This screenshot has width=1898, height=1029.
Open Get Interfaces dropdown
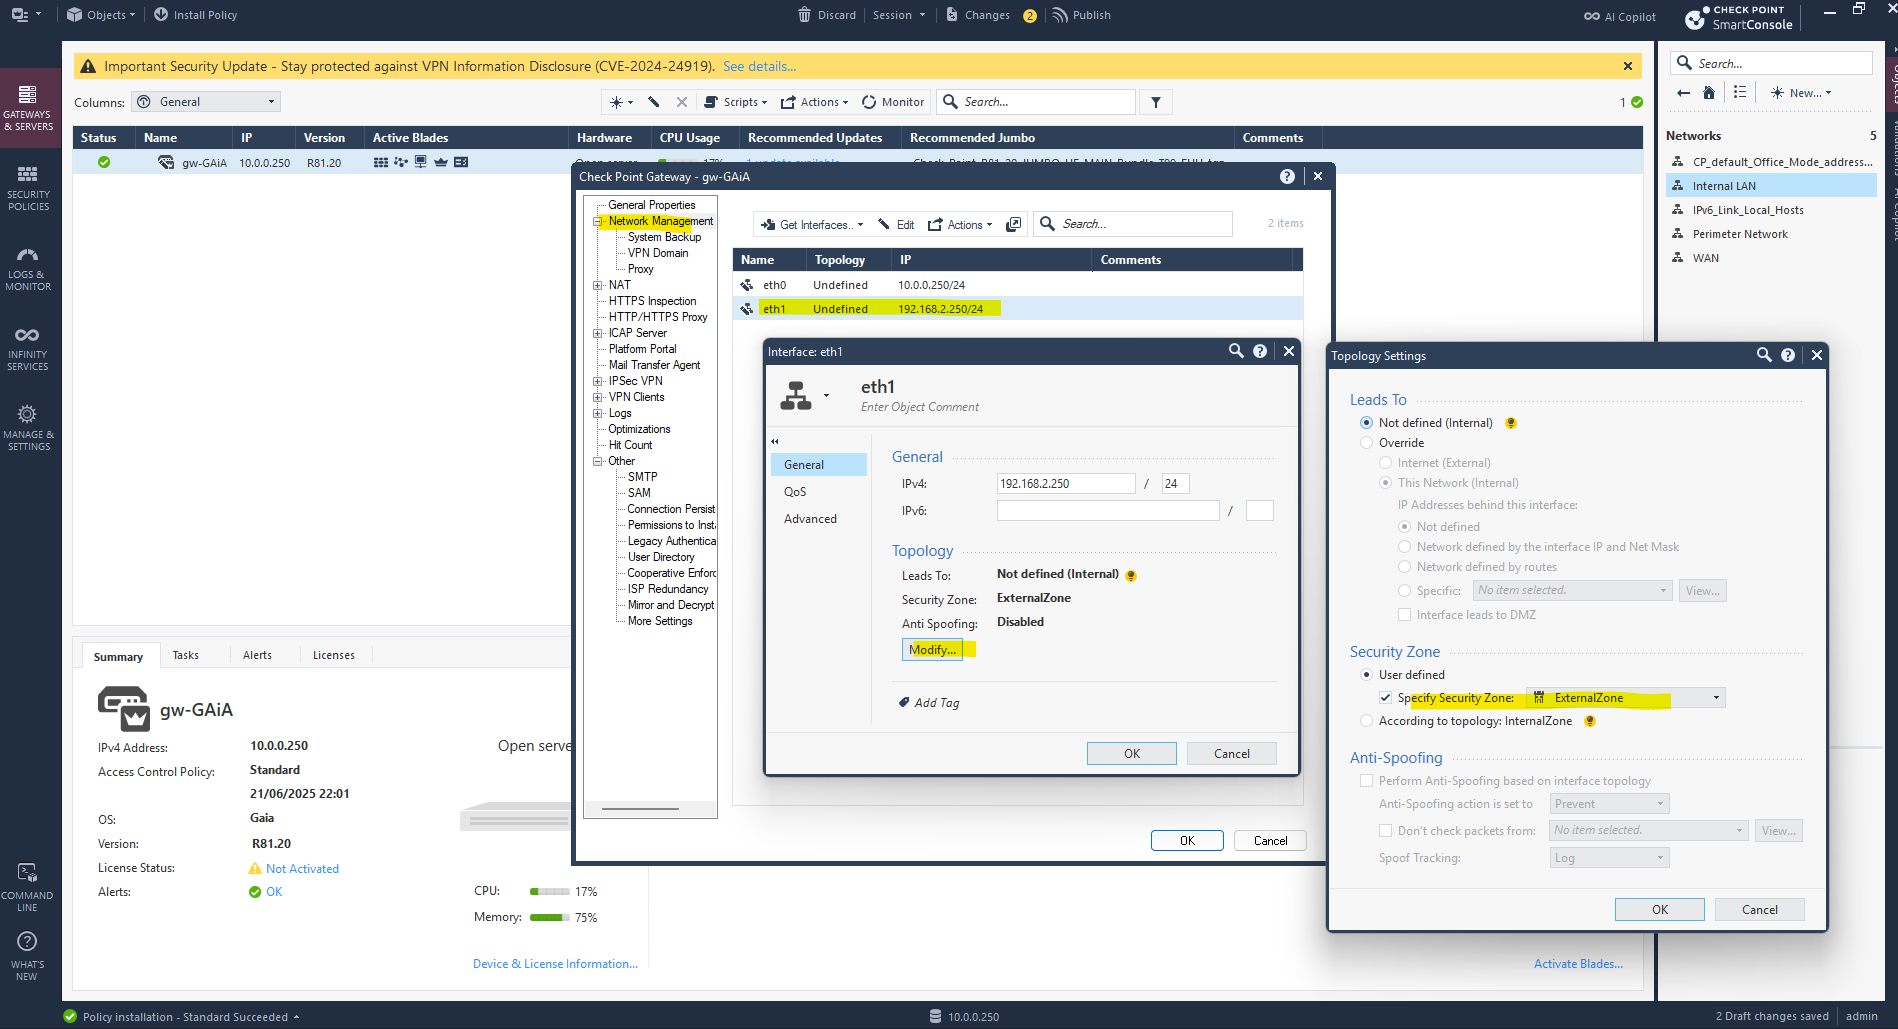coord(812,224)
